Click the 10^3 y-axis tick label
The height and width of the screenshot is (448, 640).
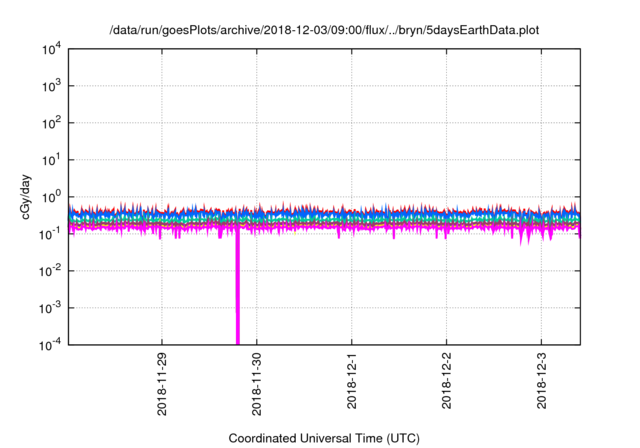point(52,86)
